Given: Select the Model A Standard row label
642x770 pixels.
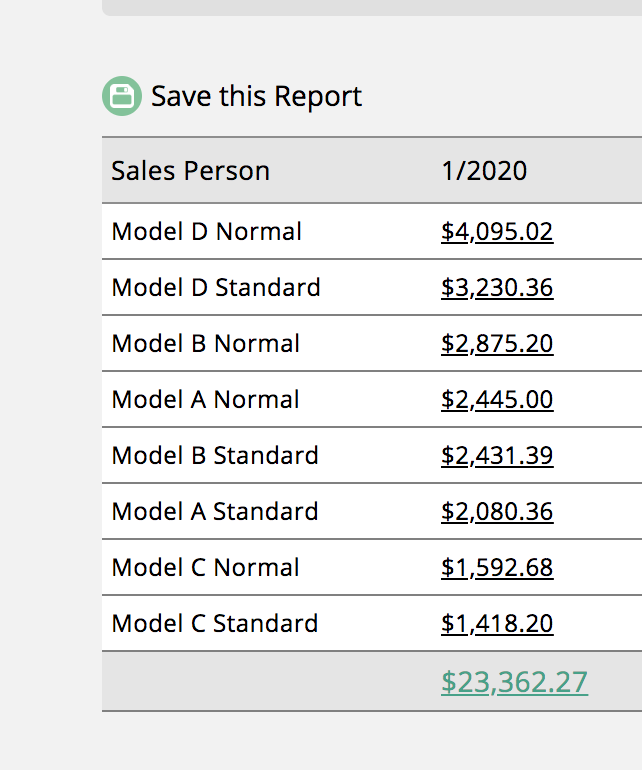Looking at the screenshot, I should tap(215, 512).
